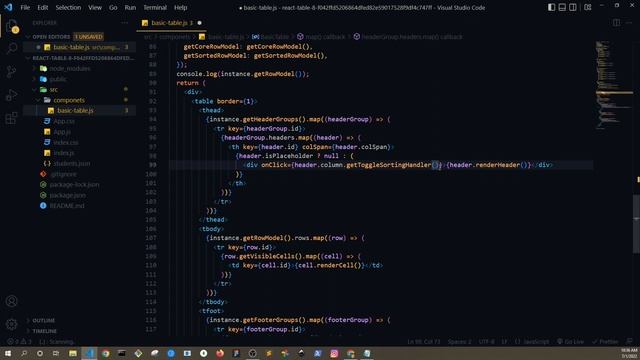Click the Go Live status bar button
The width and height of the screenshot is (640, 360).
571,342
